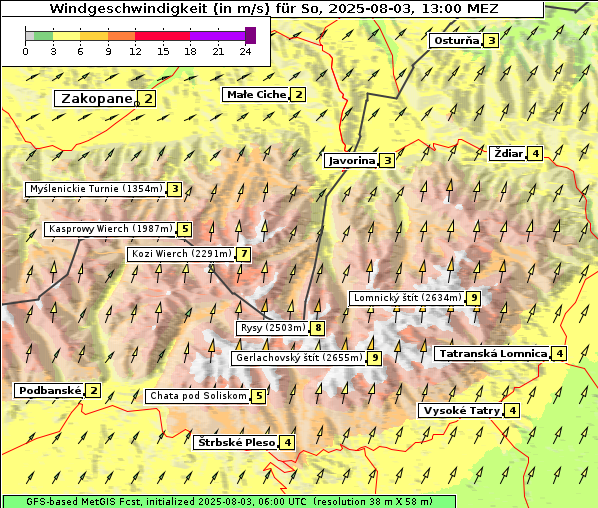Click the Vysoké Tatry wind badge

[x=512, y=411]
